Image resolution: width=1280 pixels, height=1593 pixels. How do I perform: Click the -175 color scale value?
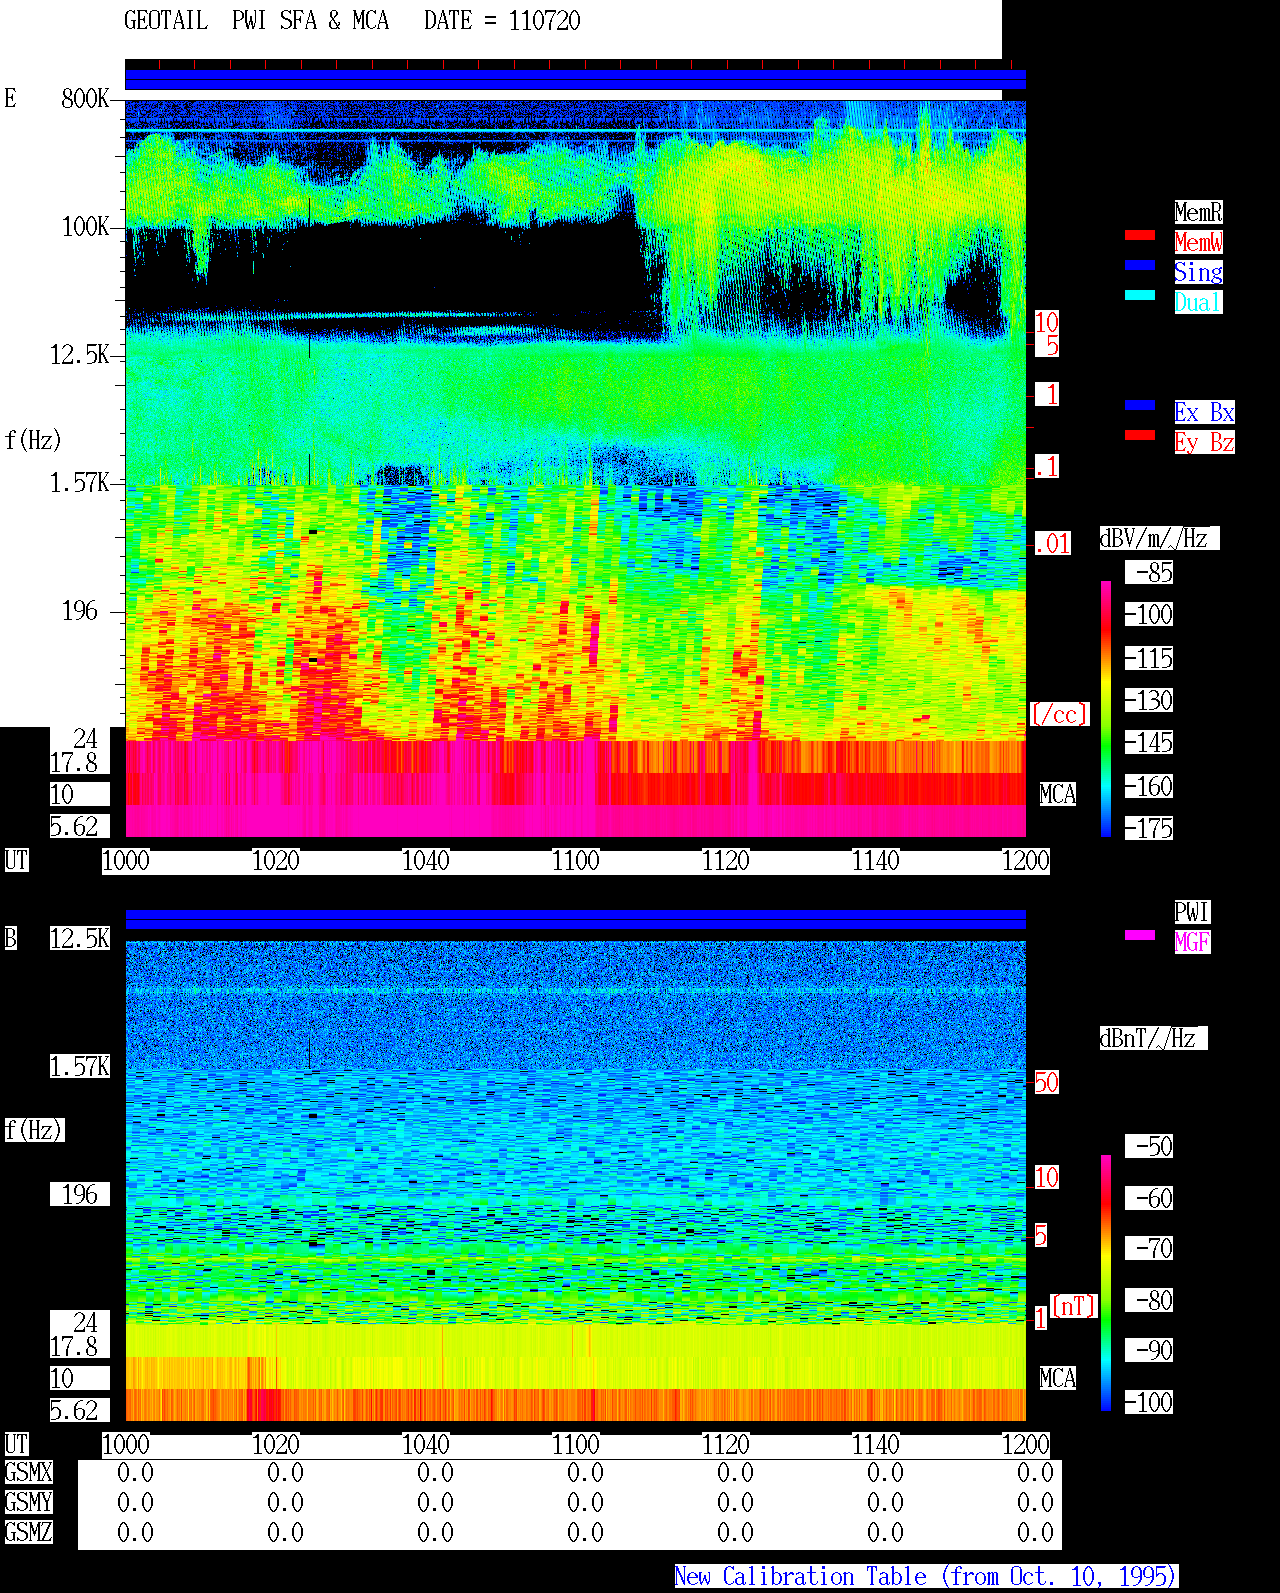click(1150, 829)
